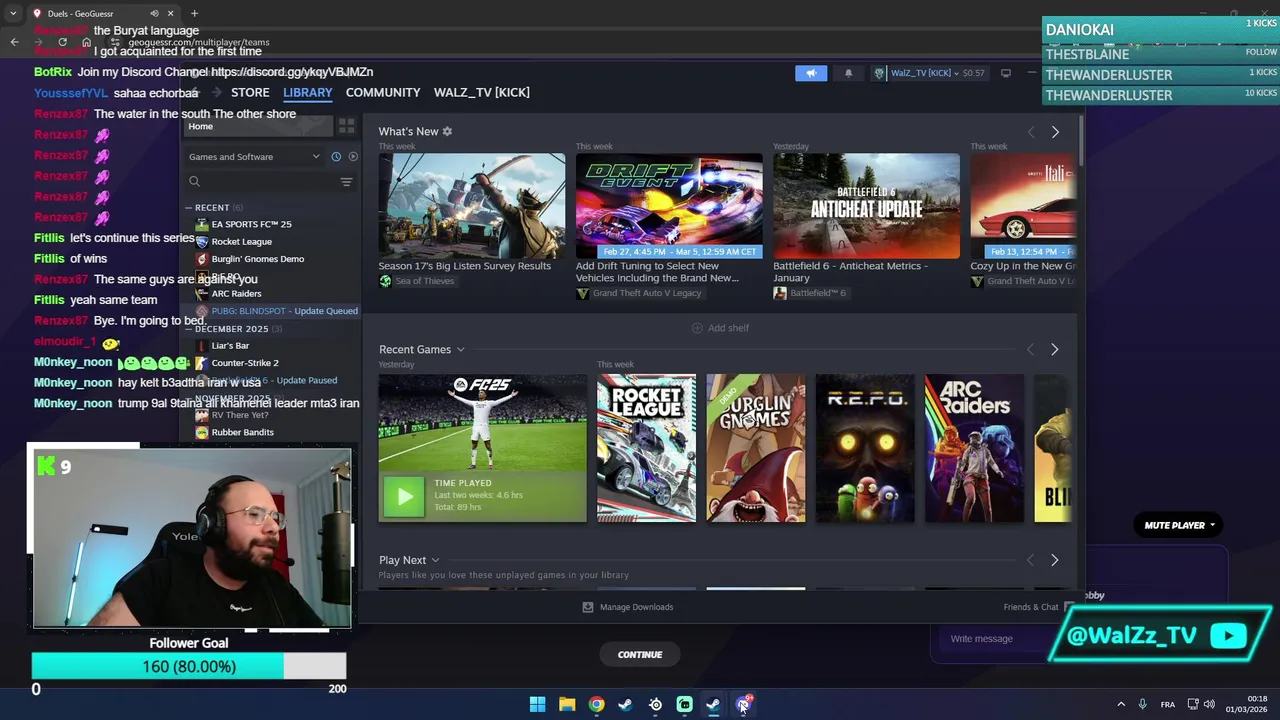
Task: Click the Steam announcements megaphone button
Action: [x=811, y=73]
